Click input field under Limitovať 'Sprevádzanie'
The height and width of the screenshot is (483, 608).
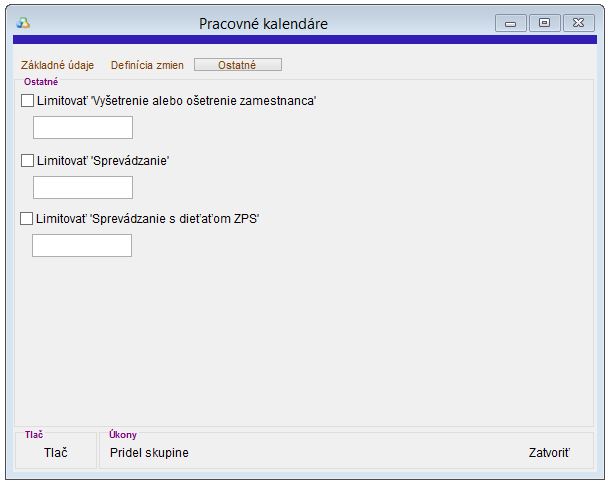click(83, 188)
